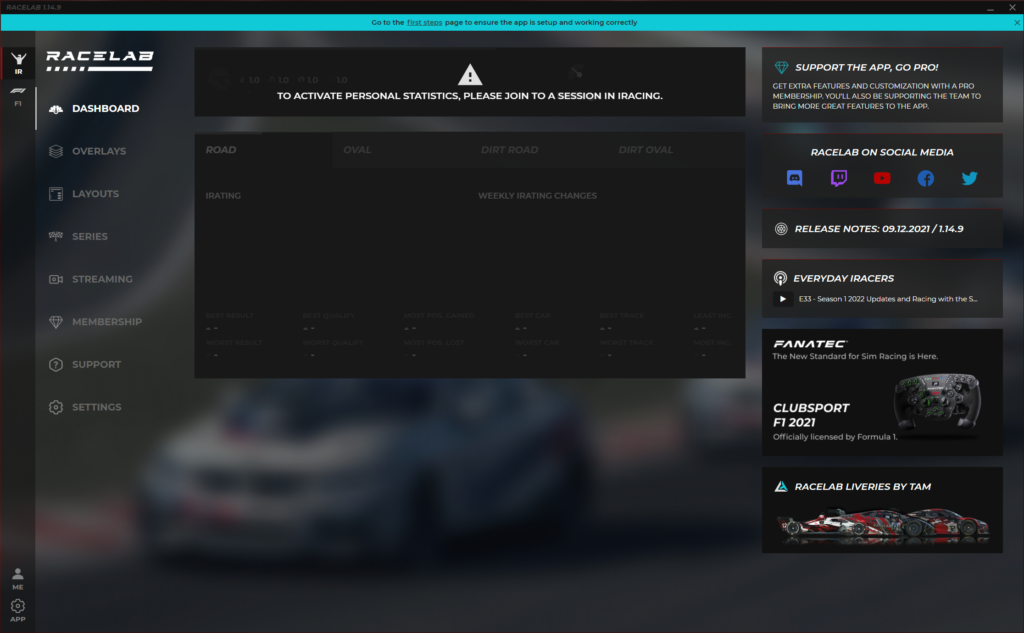Go to the Overlays section

coord(99,152)
